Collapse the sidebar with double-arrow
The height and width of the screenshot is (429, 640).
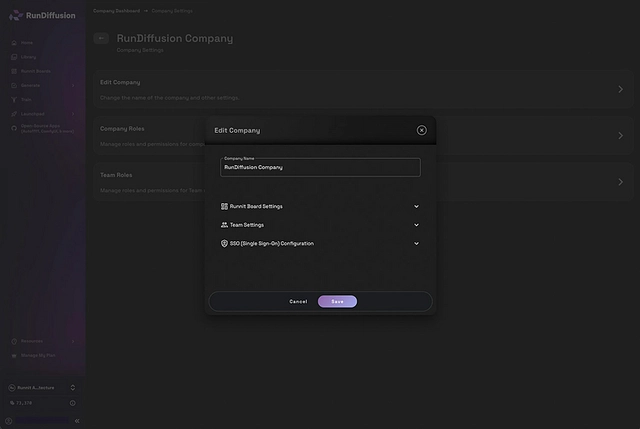click(77, 421)
